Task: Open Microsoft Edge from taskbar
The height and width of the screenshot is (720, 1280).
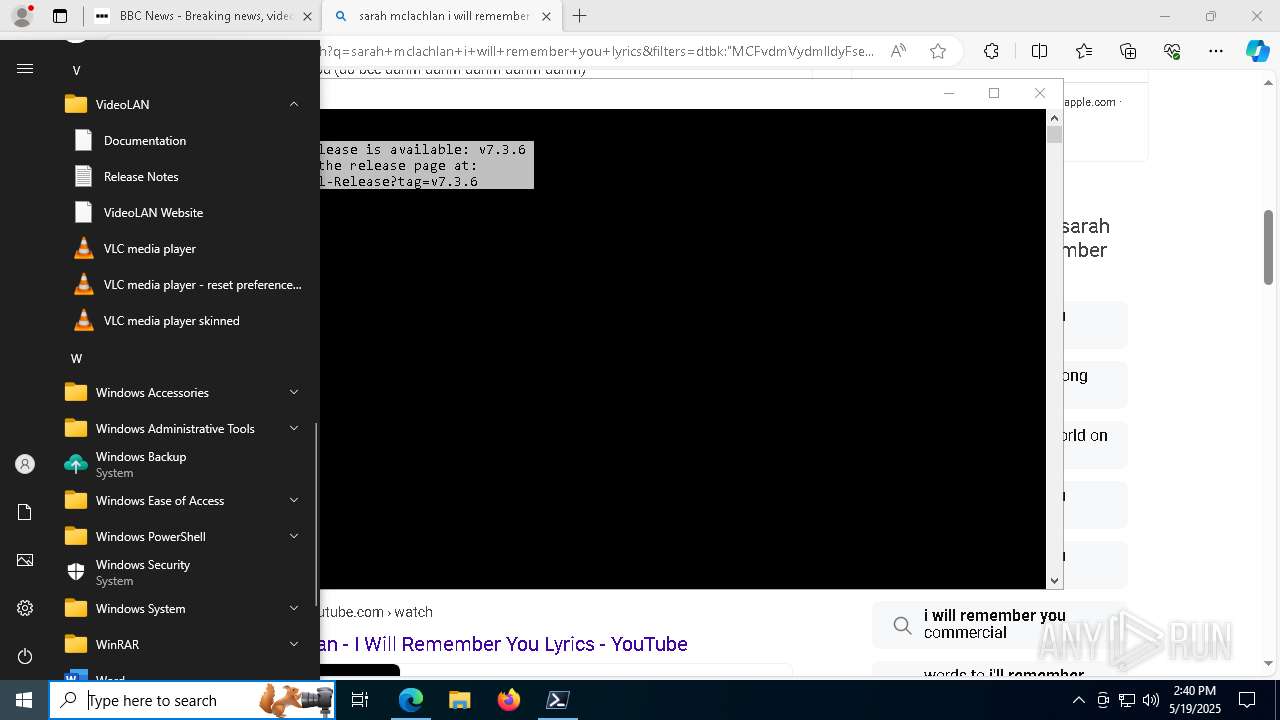Action: coord(411,700)
